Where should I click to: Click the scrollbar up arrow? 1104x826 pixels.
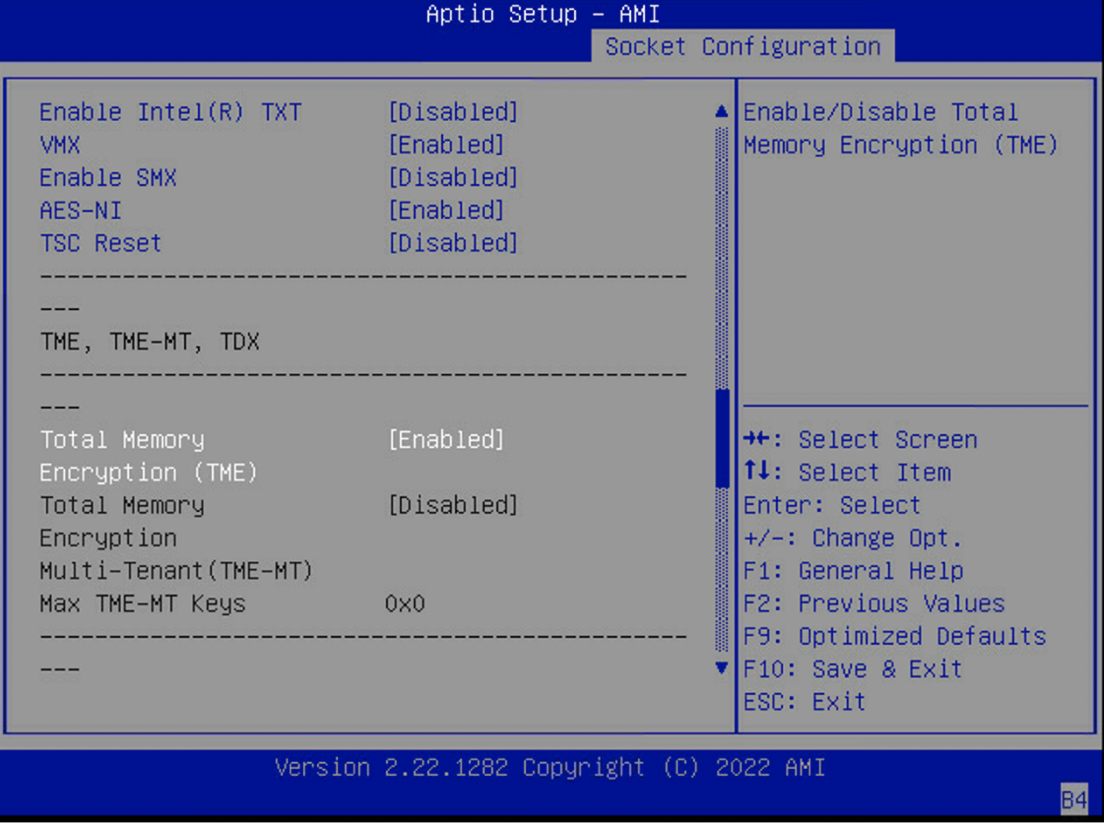(x=722, y=112)
